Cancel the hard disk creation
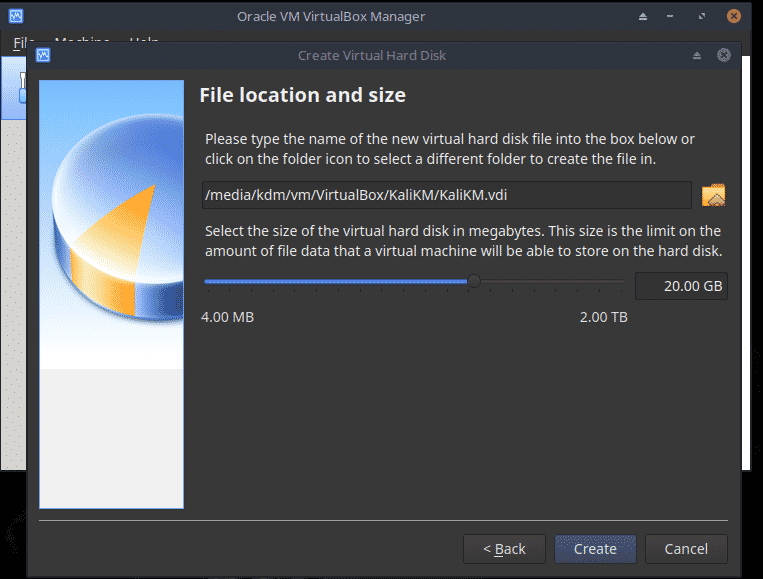This screenshot has width=763, height=579. (x=686, y=548)
